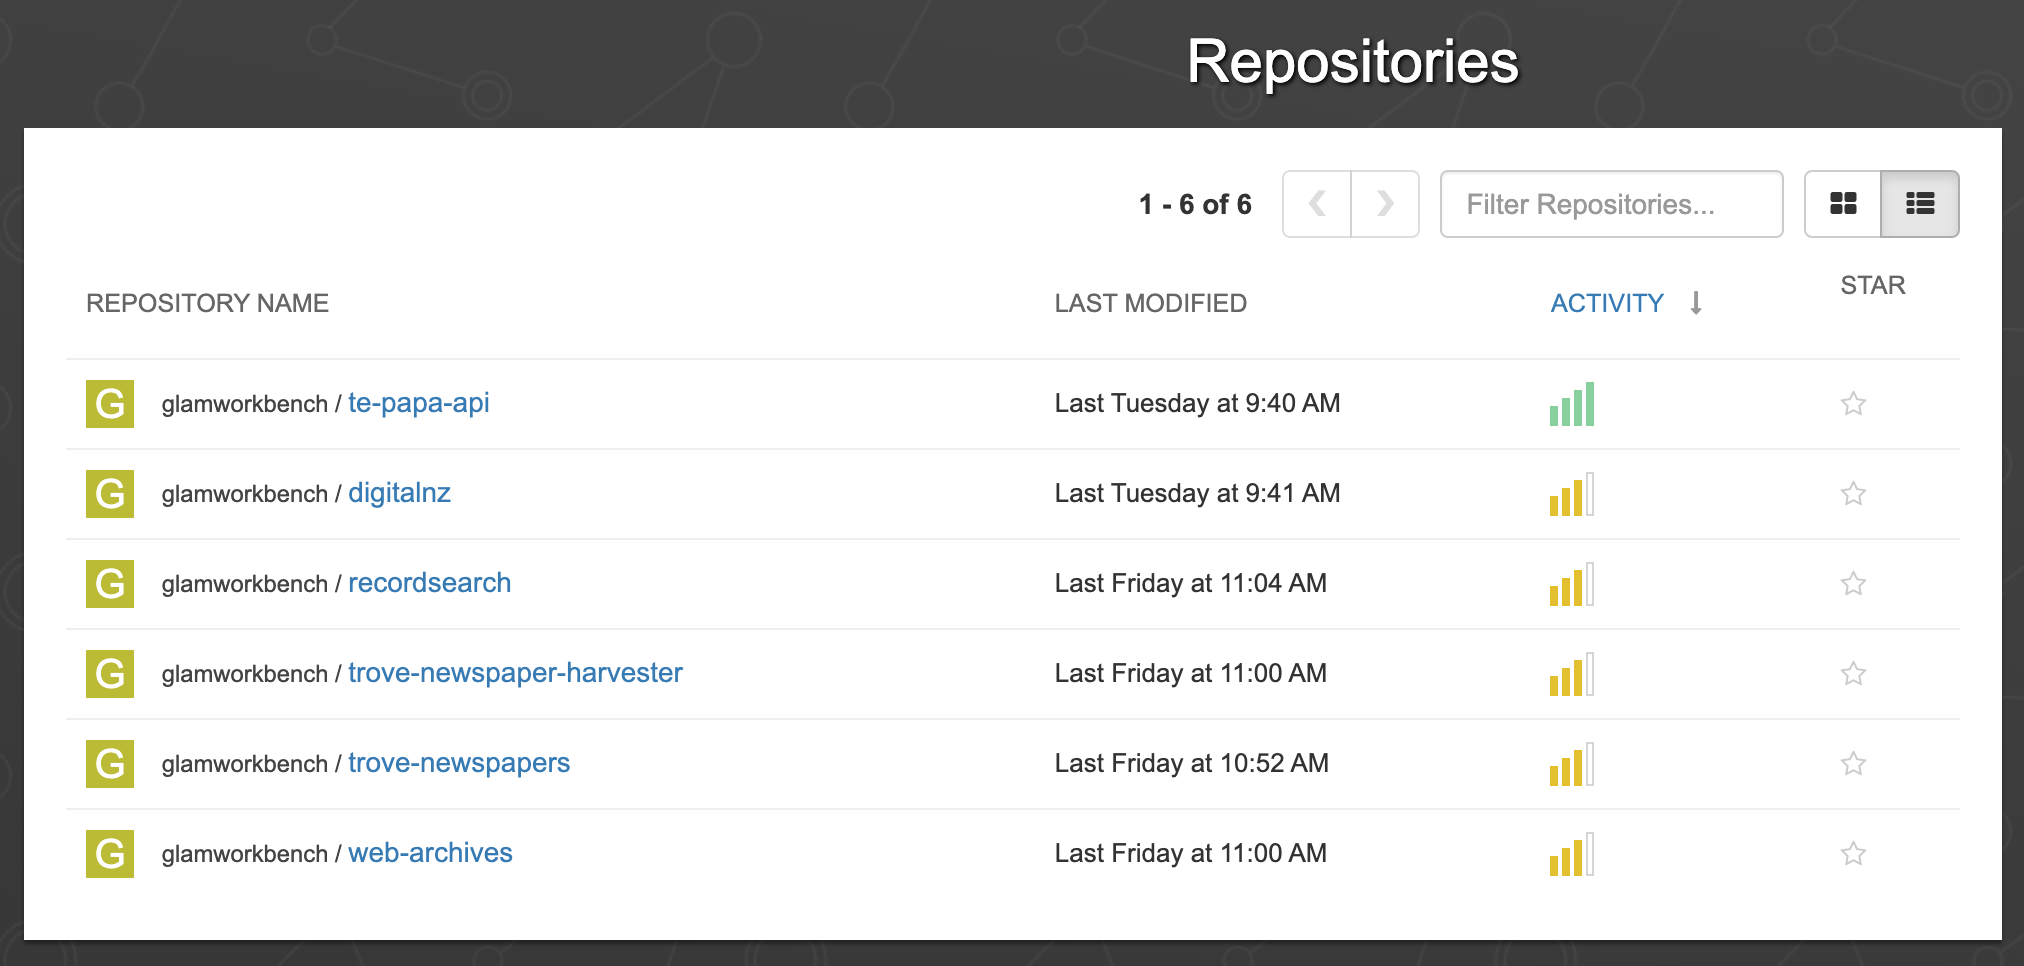Open the trove-newspaper-harvester repository link
Viewport: 2024px width, 966px height.
pyautogui.click(x=515, y=673)
